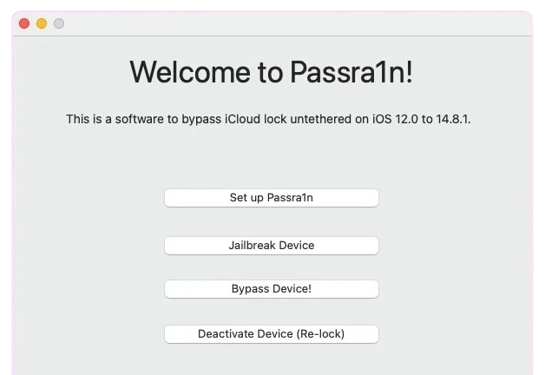Click the red traffic-light dot
This screenshot has height=375, width=546.
click(24, 23)
